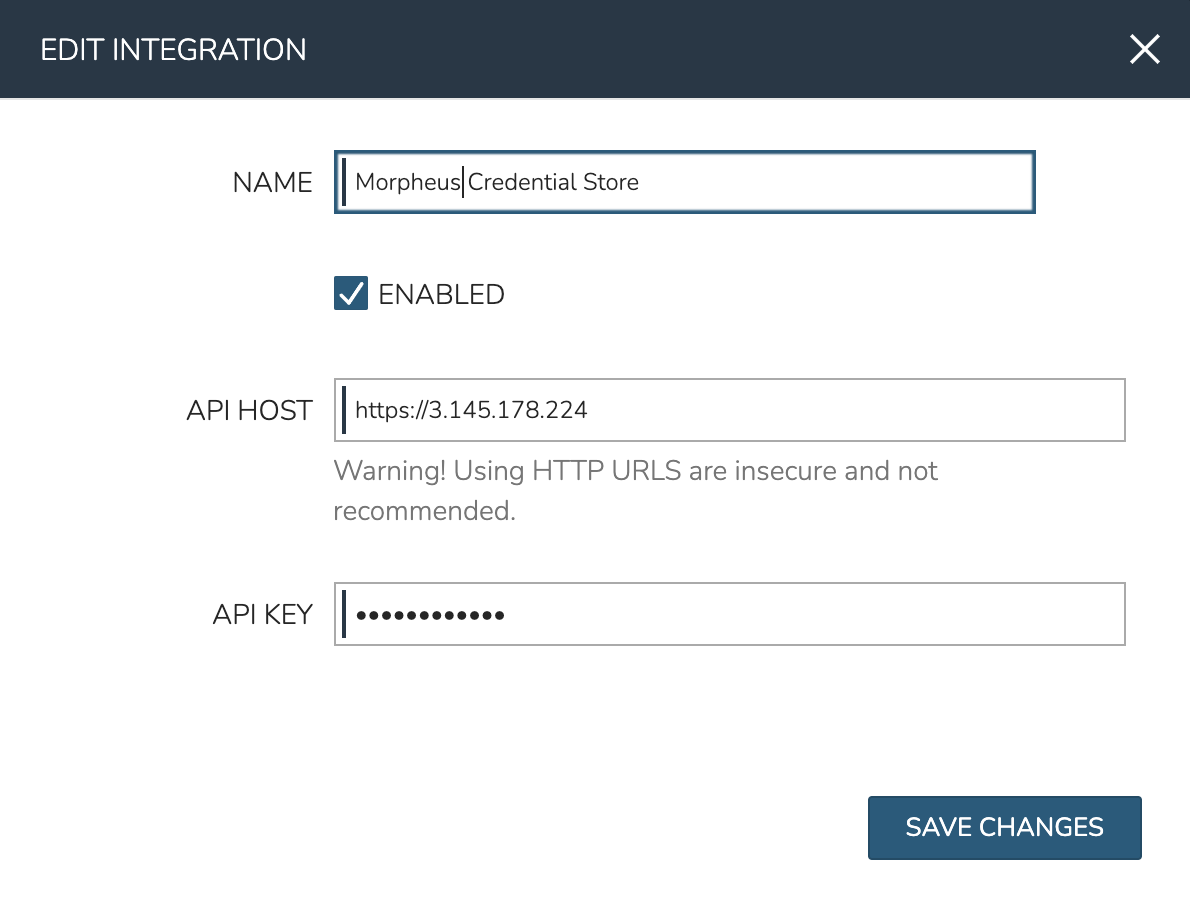The image size is (1190, 906).
Task: Click the empty middle of the dark header bar
Action: pyautogui.click(x=700, y=49)
